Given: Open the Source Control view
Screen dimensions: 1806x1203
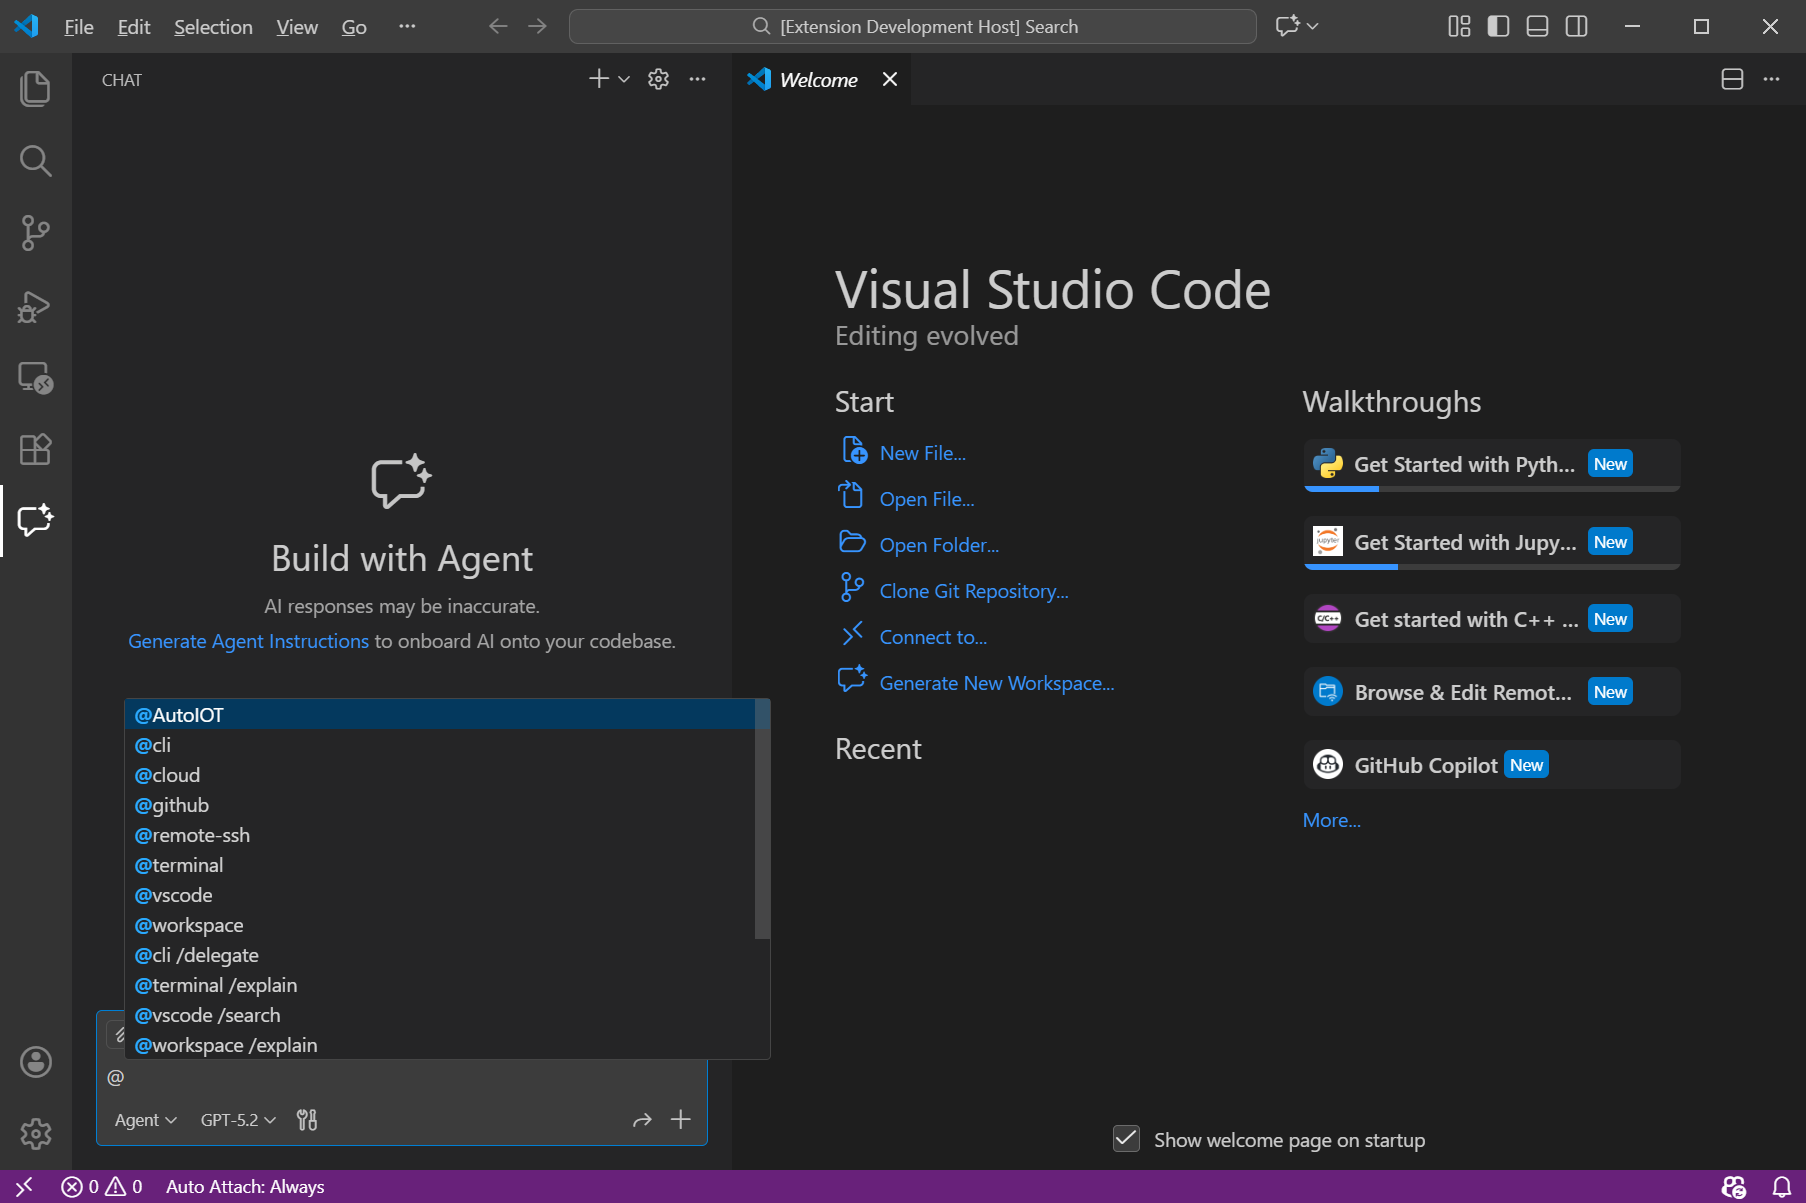Looking at the screenshot, I should 35,233.
